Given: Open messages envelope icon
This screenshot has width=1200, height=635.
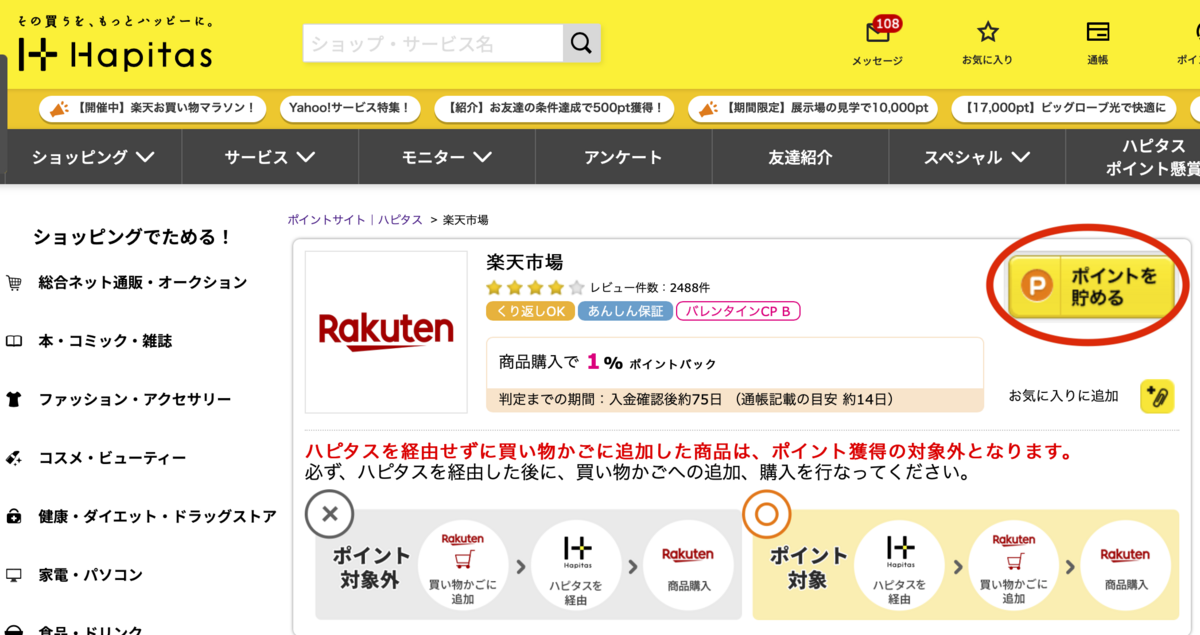Looking at the screenshot, I should [x=877, y=33].
